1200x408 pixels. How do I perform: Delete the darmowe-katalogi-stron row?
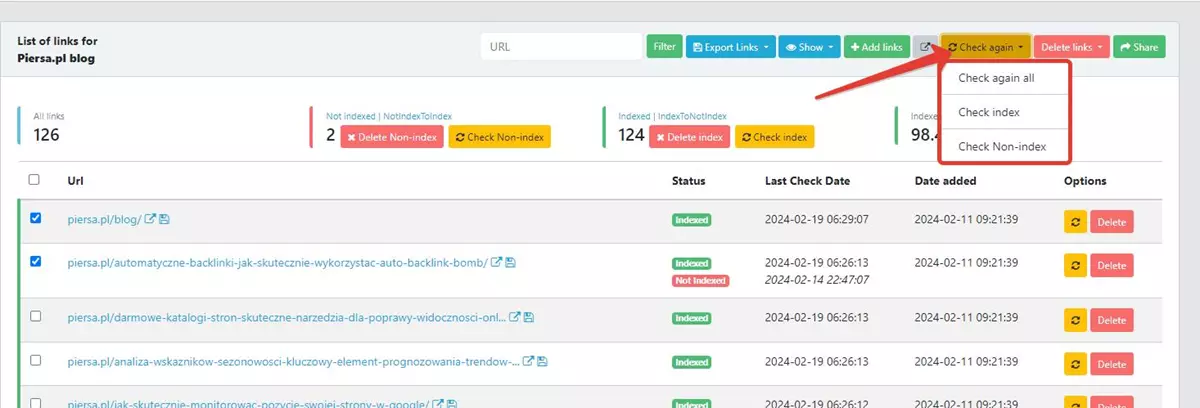(1112, 320)
